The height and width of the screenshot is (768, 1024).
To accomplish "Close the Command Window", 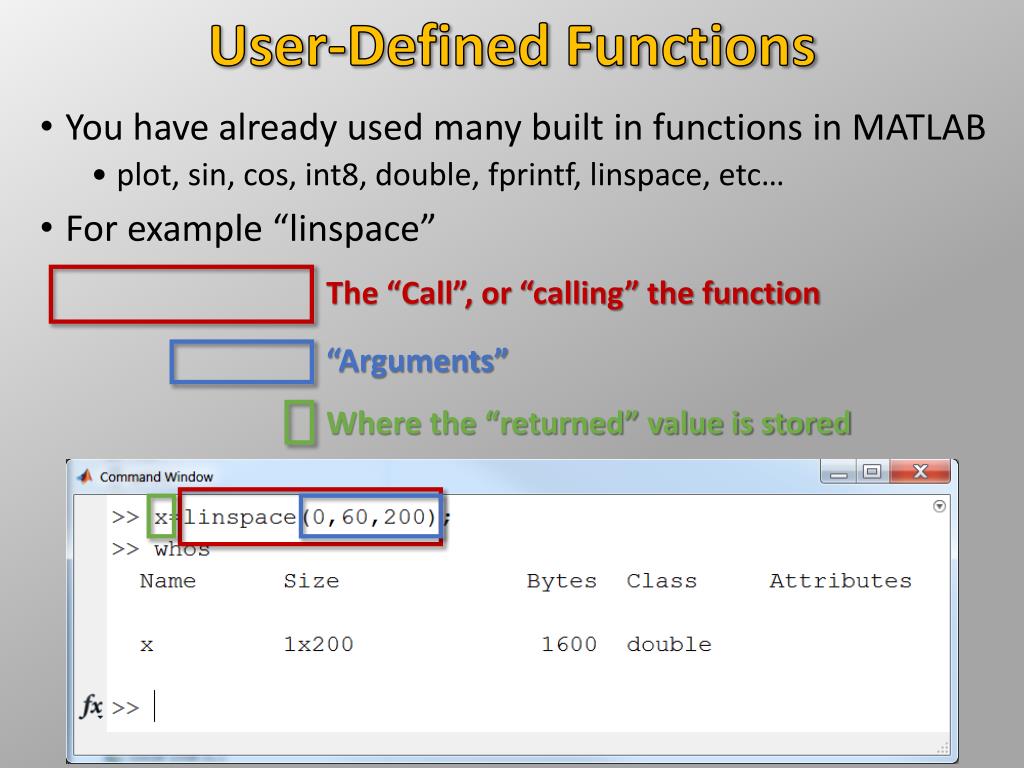I will point(920,472).
